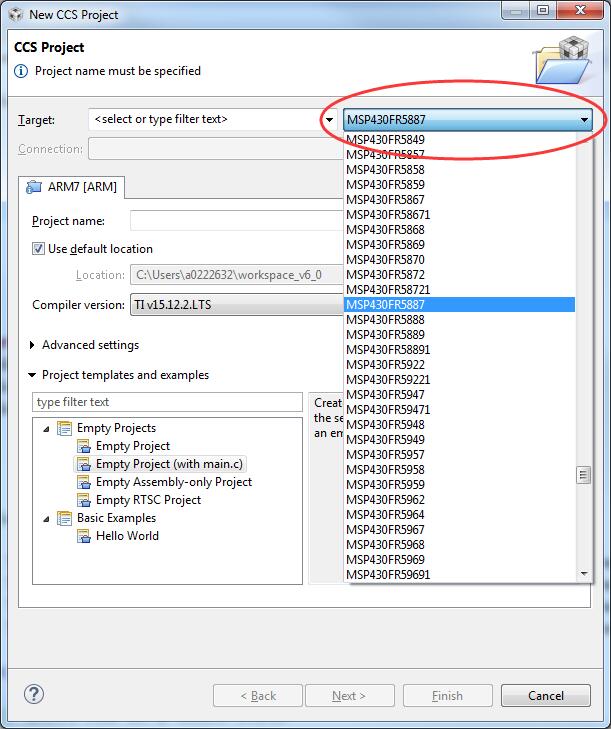Select MSP430FR5868 in the list

459,230
